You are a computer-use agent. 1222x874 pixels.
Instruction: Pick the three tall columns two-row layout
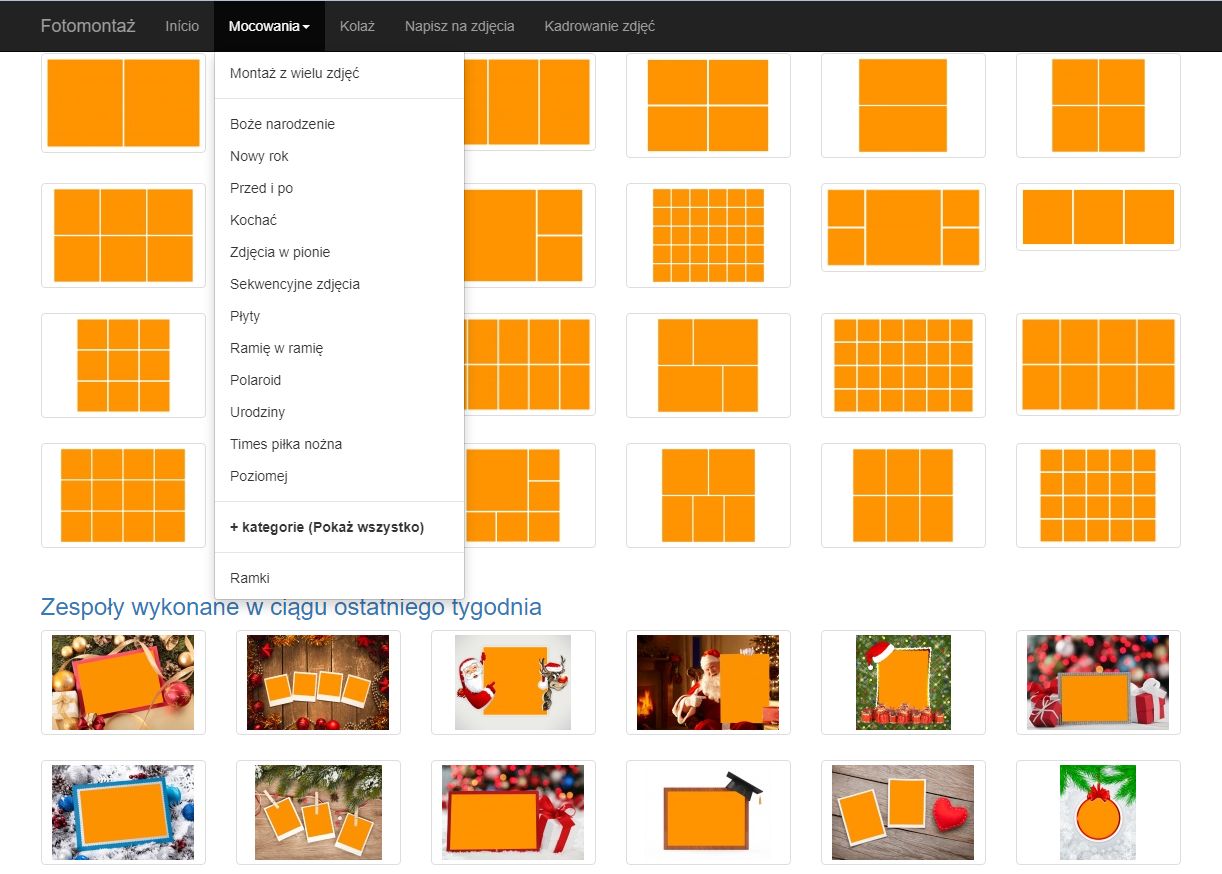[x=903, y=495]
